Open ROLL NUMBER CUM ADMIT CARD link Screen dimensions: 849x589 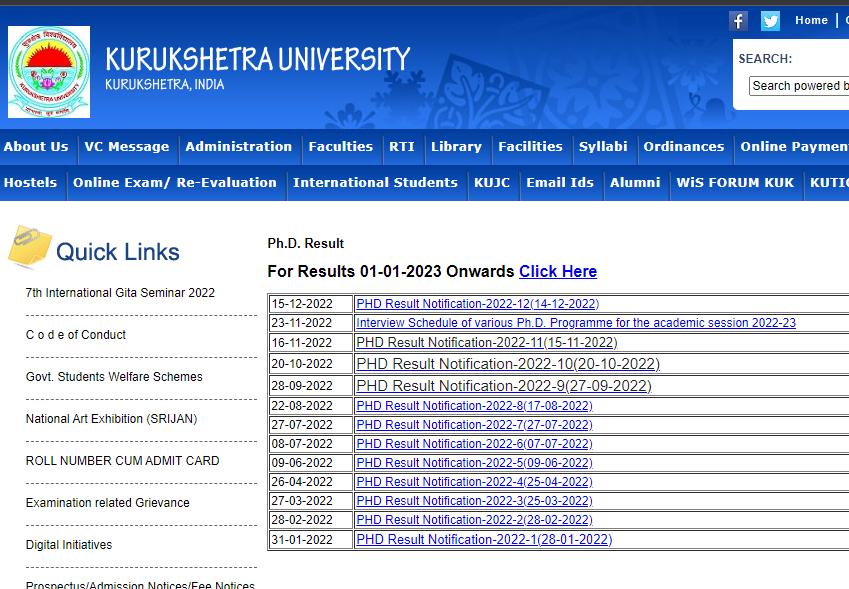[x=122, y=461]
